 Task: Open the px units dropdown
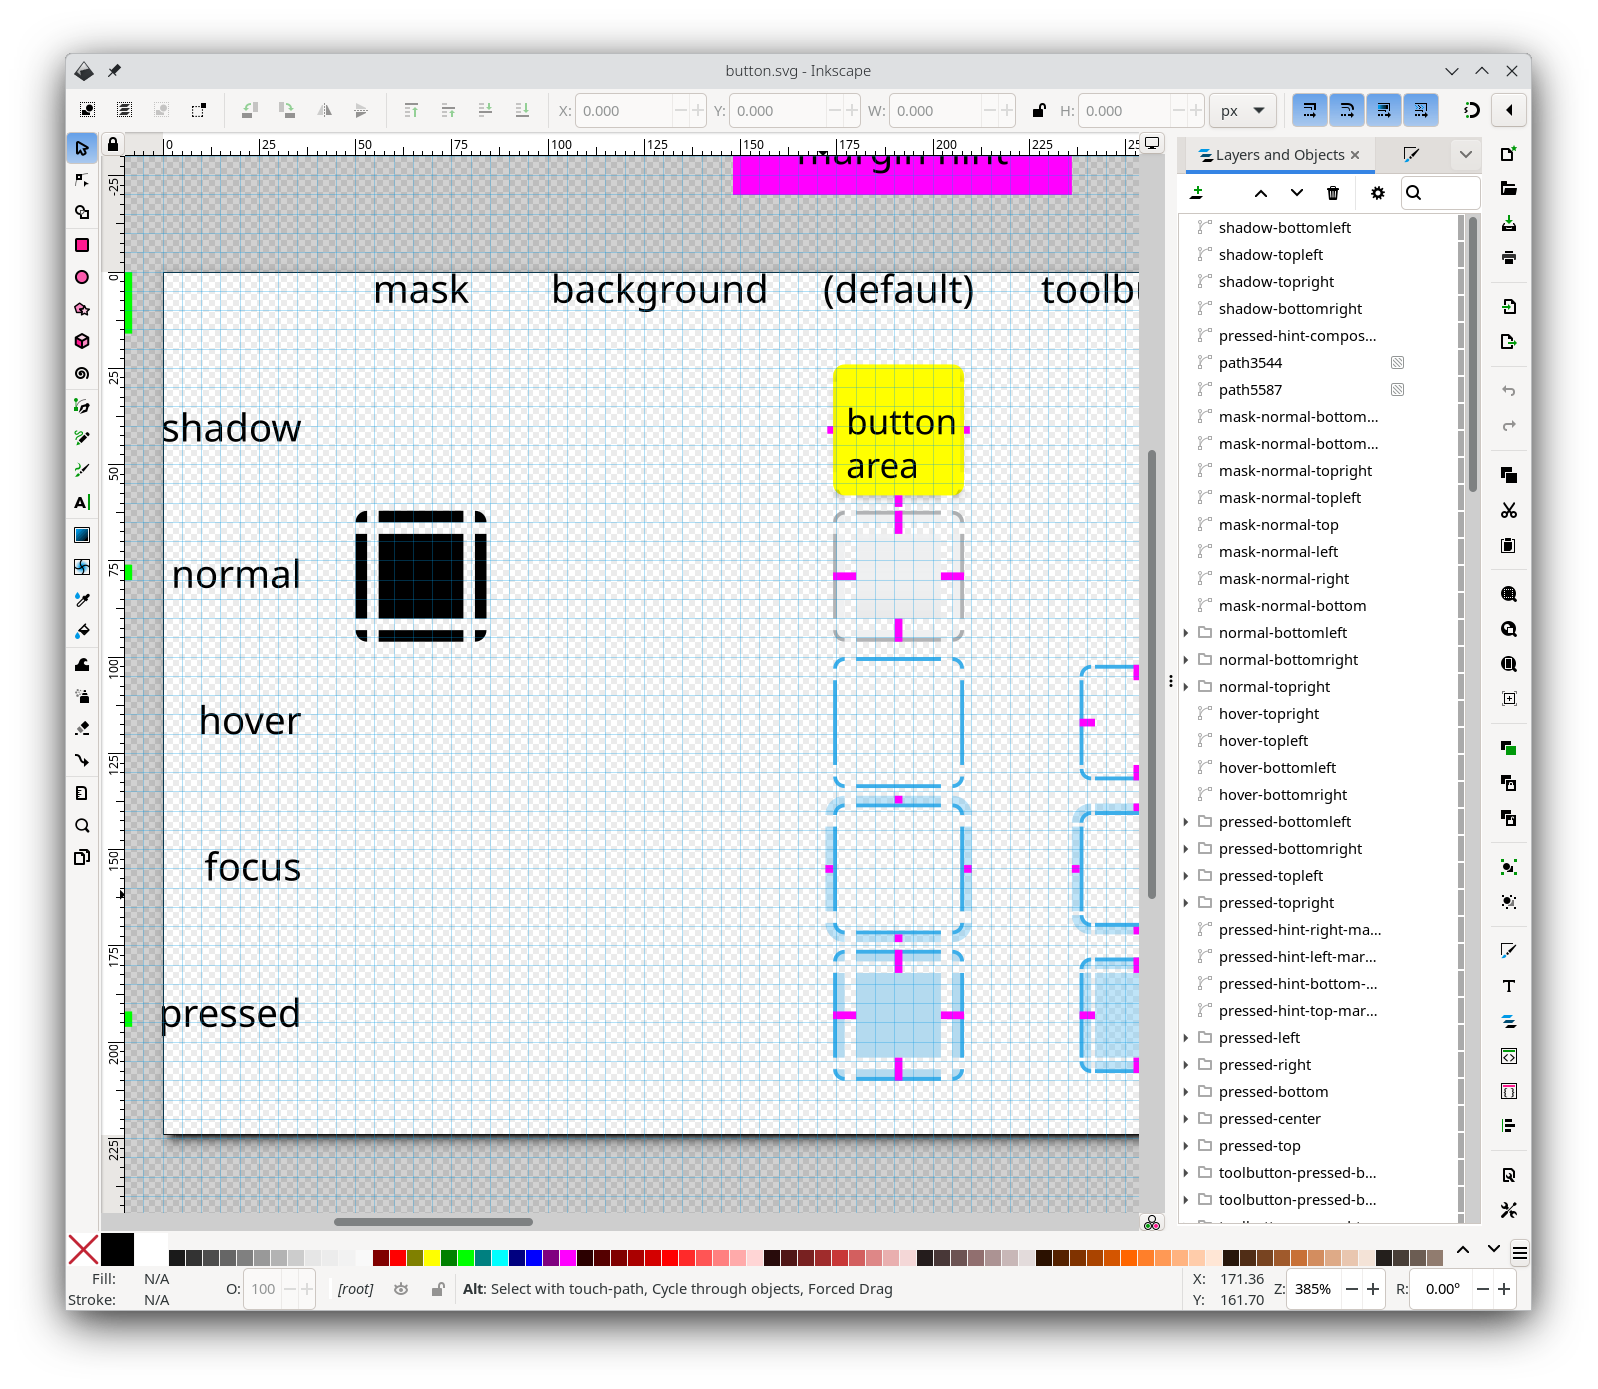click(1243, 111)
